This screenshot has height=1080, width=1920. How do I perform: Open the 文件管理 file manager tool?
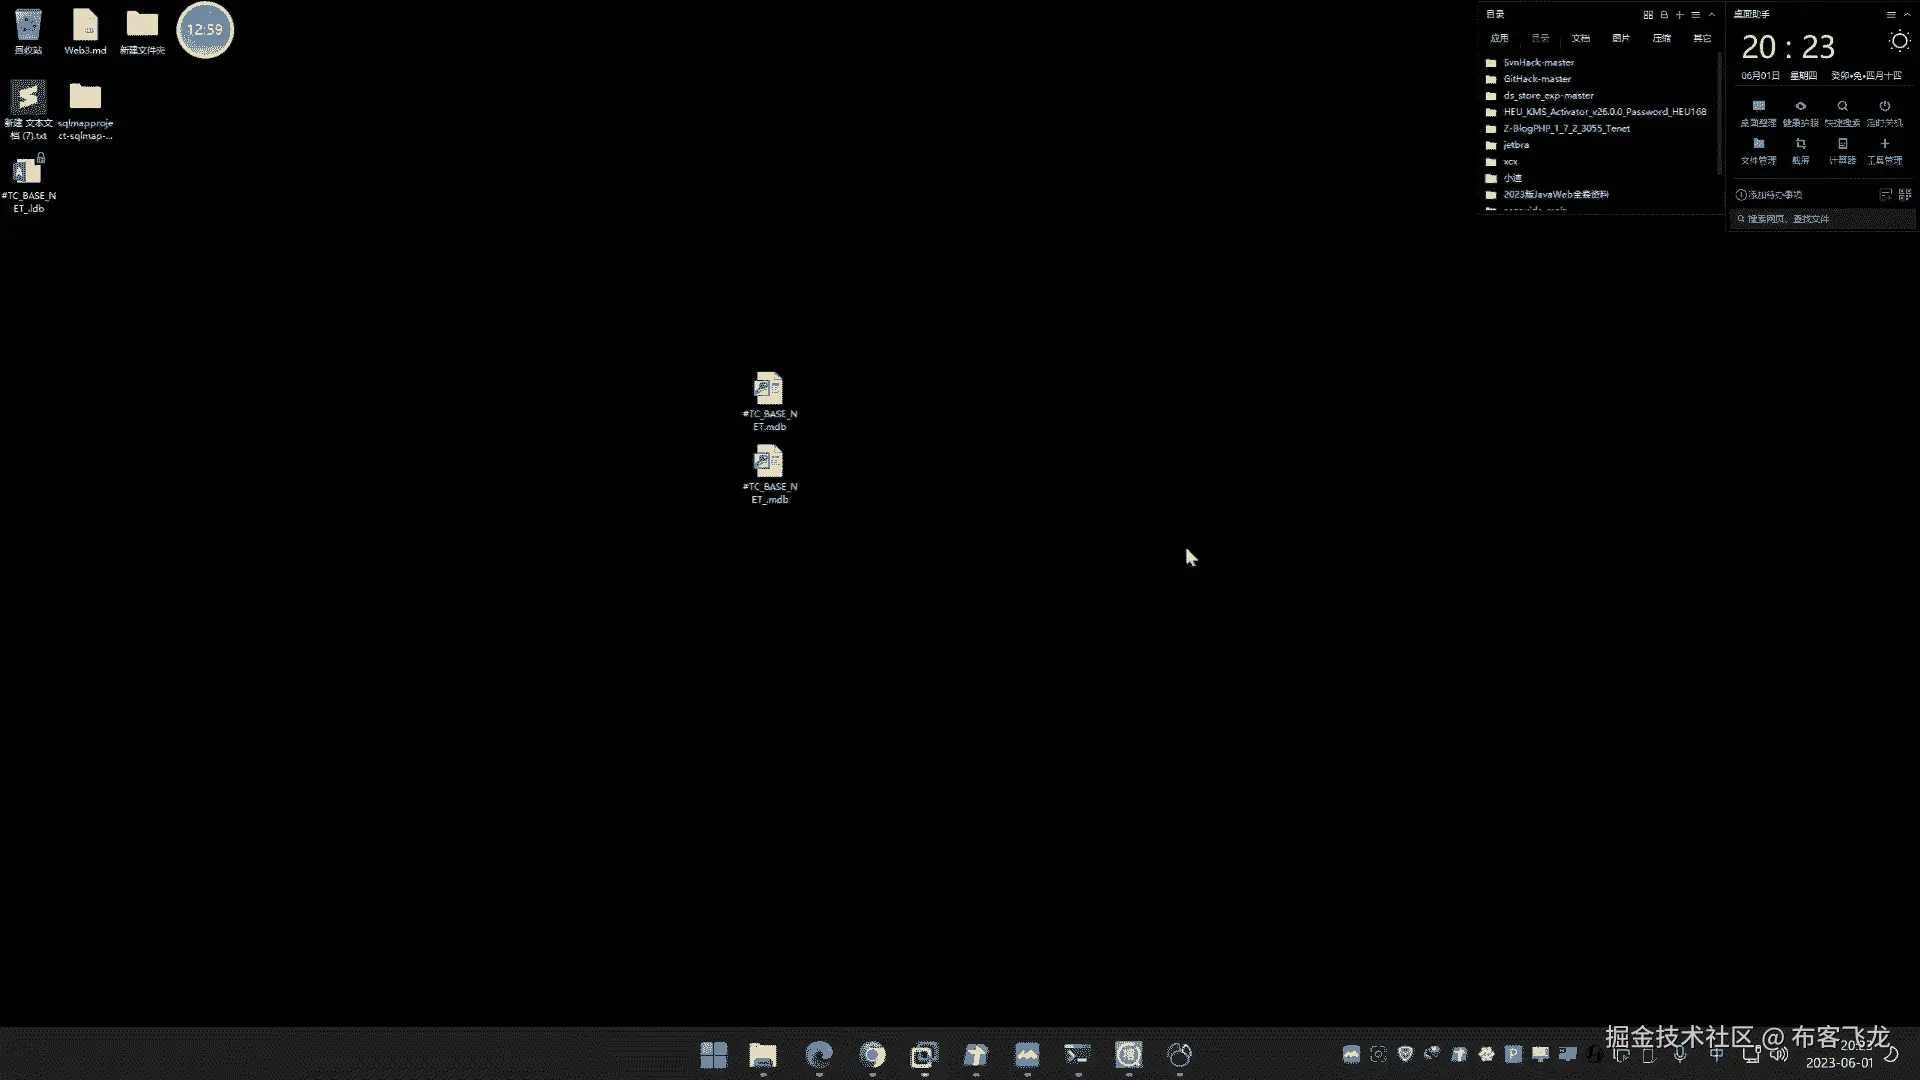click(1758, 144)
